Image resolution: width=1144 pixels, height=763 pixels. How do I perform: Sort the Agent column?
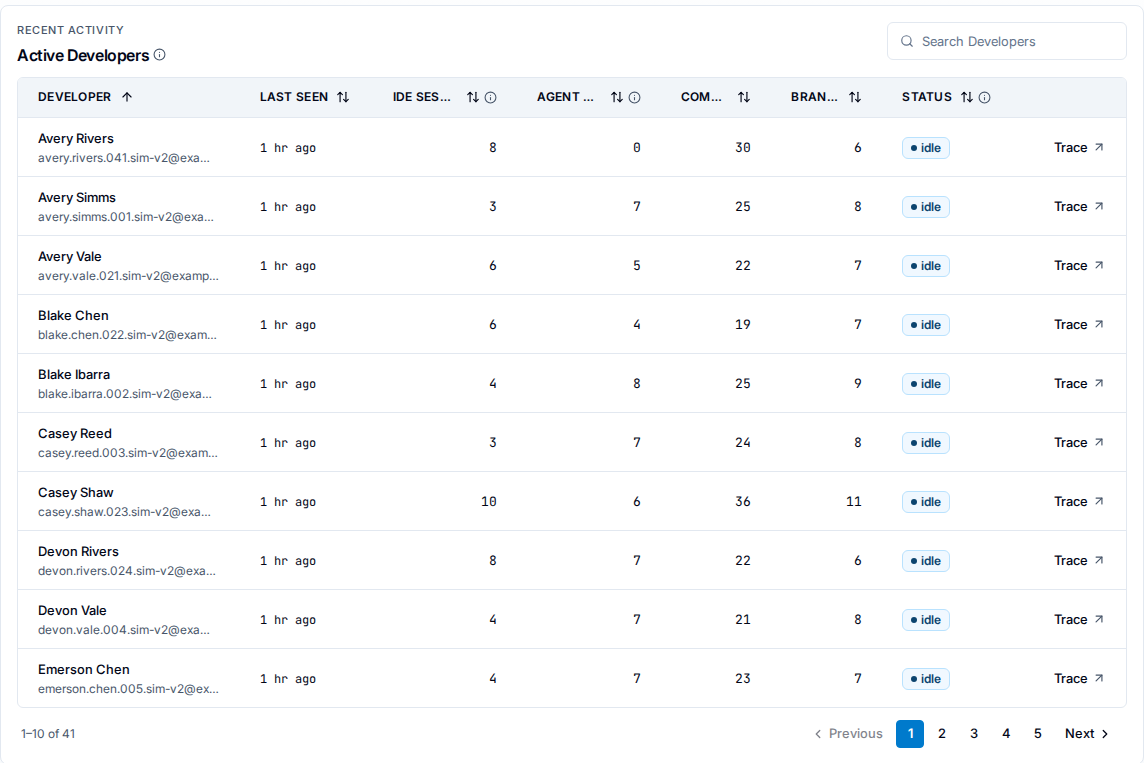[x=617, y=97]
